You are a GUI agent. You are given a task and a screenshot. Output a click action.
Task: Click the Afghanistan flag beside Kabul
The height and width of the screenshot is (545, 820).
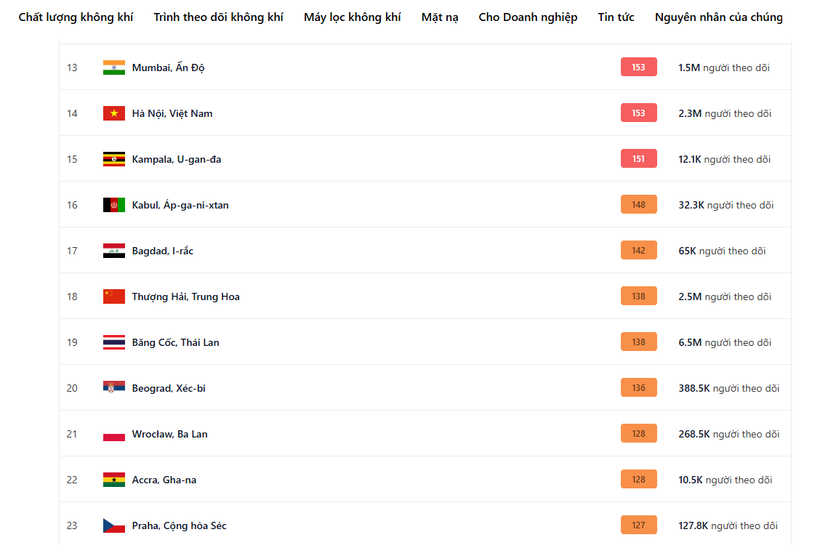coord(113,205)
